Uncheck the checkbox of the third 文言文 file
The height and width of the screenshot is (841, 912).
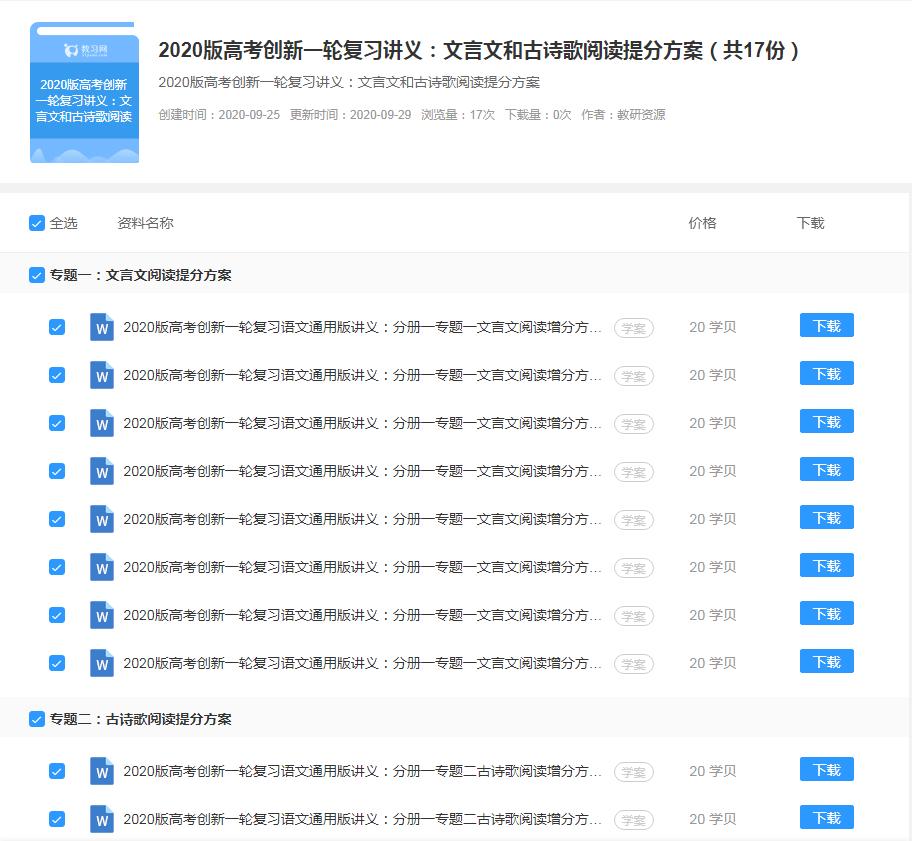[x=57, y=421]
